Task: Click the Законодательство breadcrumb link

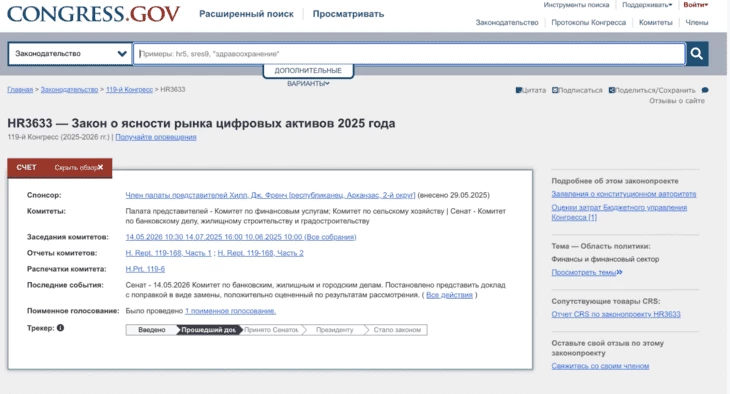Action: (69, 89)
